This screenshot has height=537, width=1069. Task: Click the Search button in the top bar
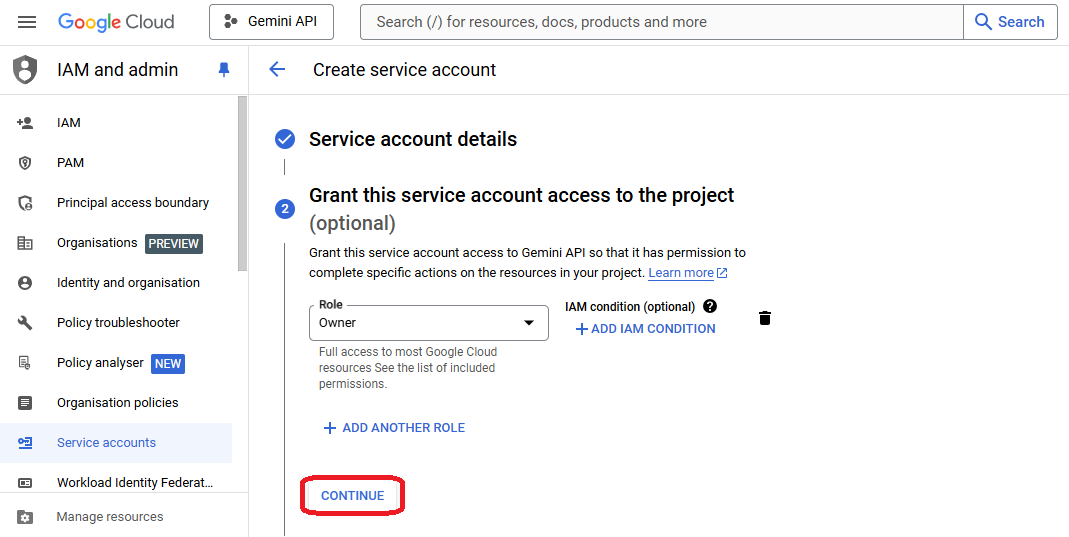(x=1009, y=22)
